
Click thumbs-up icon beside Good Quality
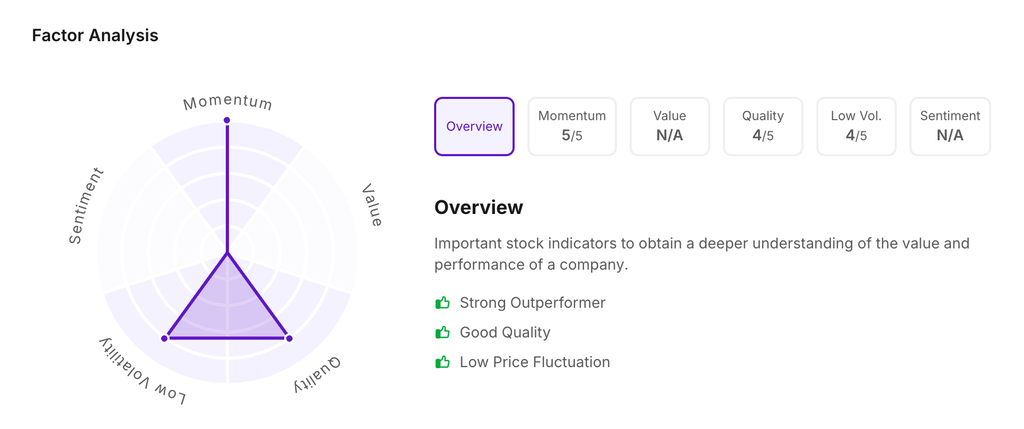coord(442,332)
